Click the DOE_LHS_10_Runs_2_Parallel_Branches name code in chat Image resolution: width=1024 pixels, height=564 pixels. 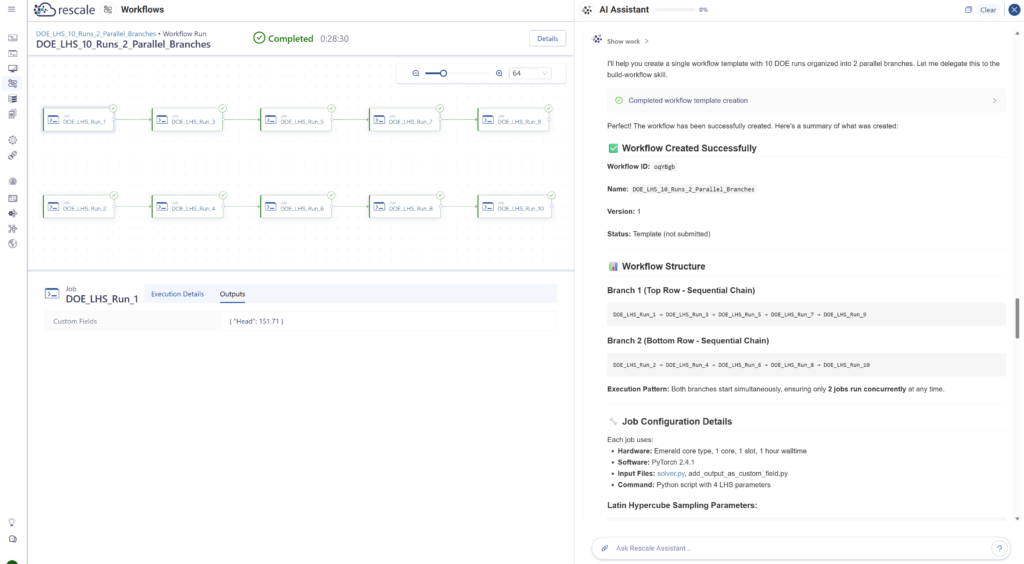tap(693, 189)
